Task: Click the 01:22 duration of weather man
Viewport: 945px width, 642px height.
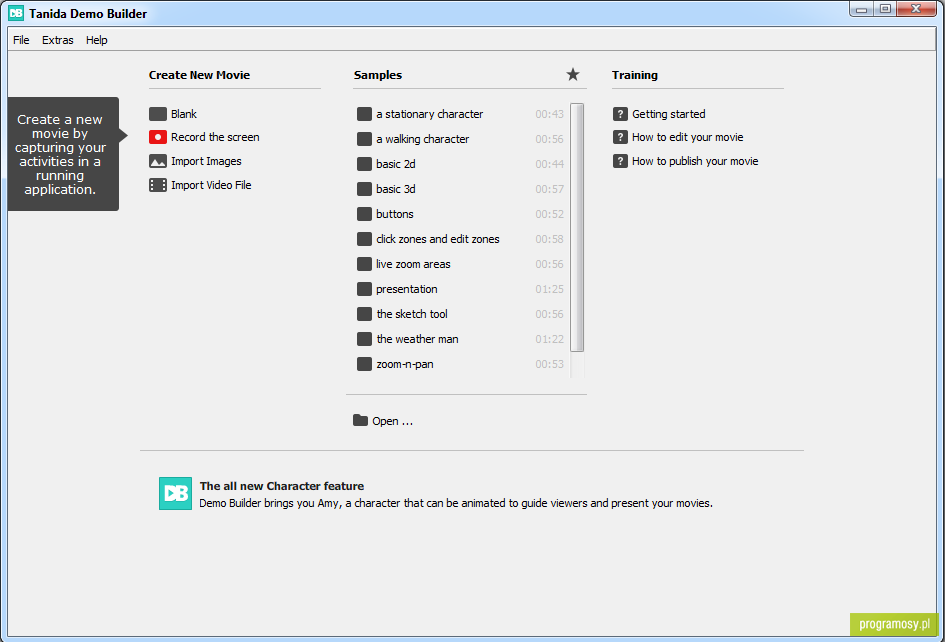Action: pos(549,339)
